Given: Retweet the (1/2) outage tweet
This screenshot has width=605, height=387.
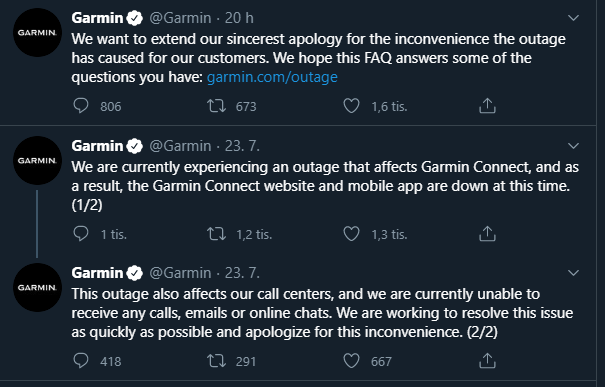Looking at the screenshot, I should 216,234.
